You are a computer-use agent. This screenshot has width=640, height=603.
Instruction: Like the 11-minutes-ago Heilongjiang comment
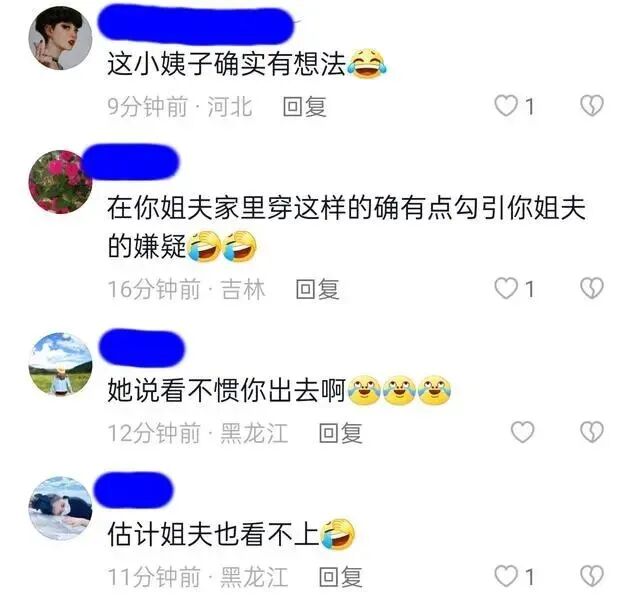(x=506, y=576)
